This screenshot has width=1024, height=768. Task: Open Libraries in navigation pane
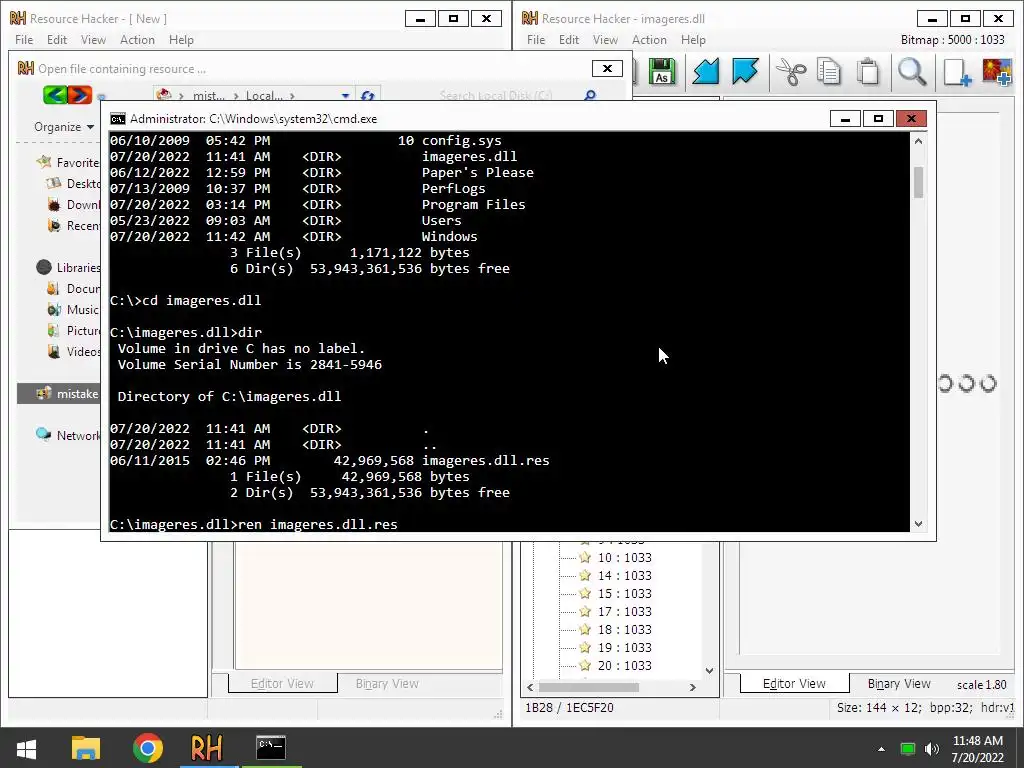pyautogui.click(x=69, y=267)
